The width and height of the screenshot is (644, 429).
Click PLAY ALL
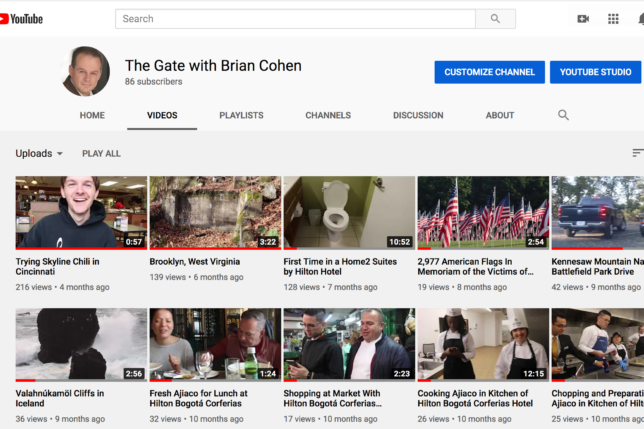101,154
